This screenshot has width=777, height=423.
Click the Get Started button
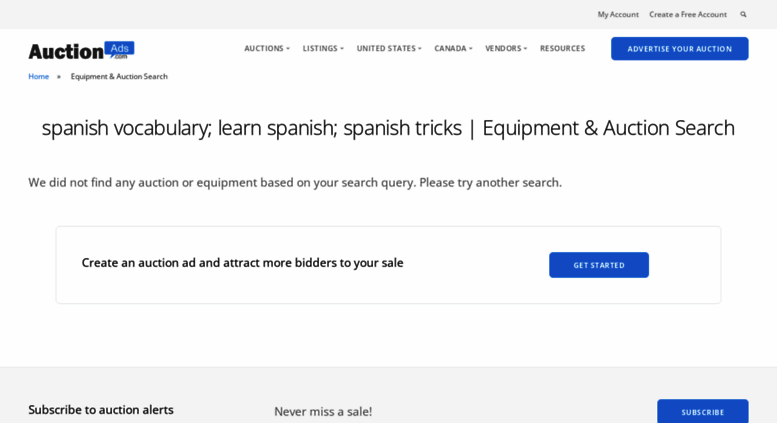click(599, 265)
